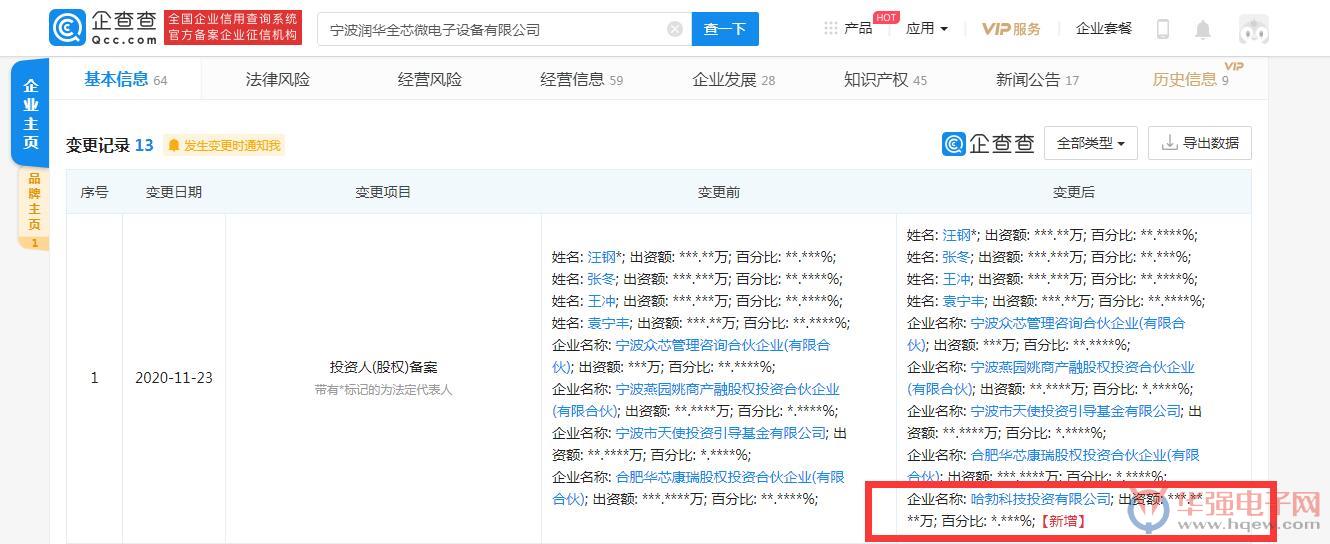Screen dimensions: 1330x544
Task: Switch to 新闻公告 tab
Action: click(x=1037, y=79)
